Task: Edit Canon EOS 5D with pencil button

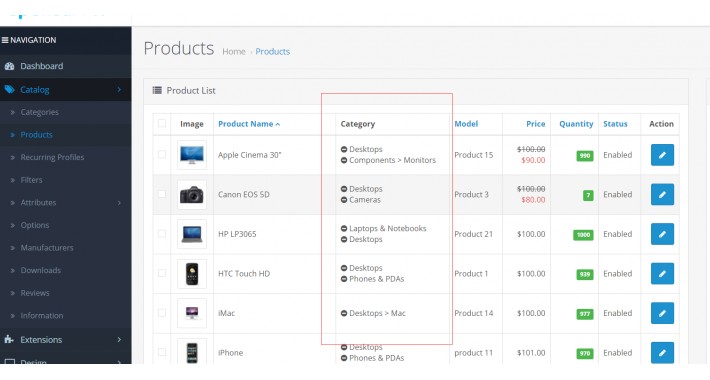Action: pyautogui.click(x=662, y=194)
